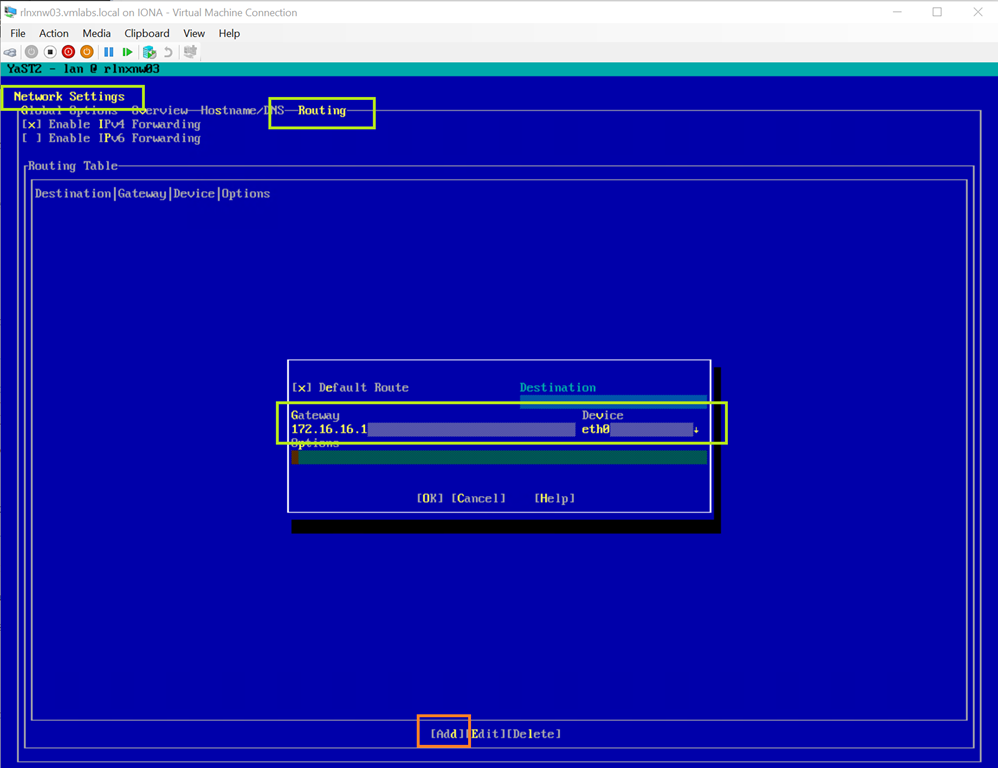Pause the virtual machine
Screen dimensions: 998x768
109,52
